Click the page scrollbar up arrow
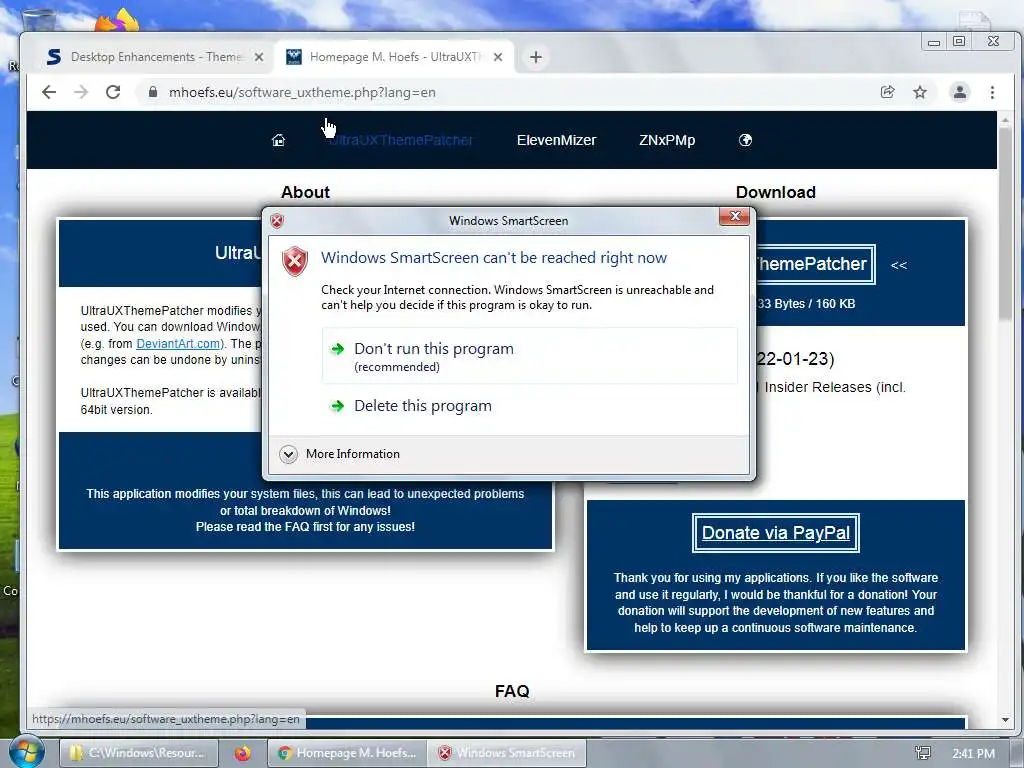Image resolution: width=1024 pixels, height=768 pixels. pos(1006,121)
